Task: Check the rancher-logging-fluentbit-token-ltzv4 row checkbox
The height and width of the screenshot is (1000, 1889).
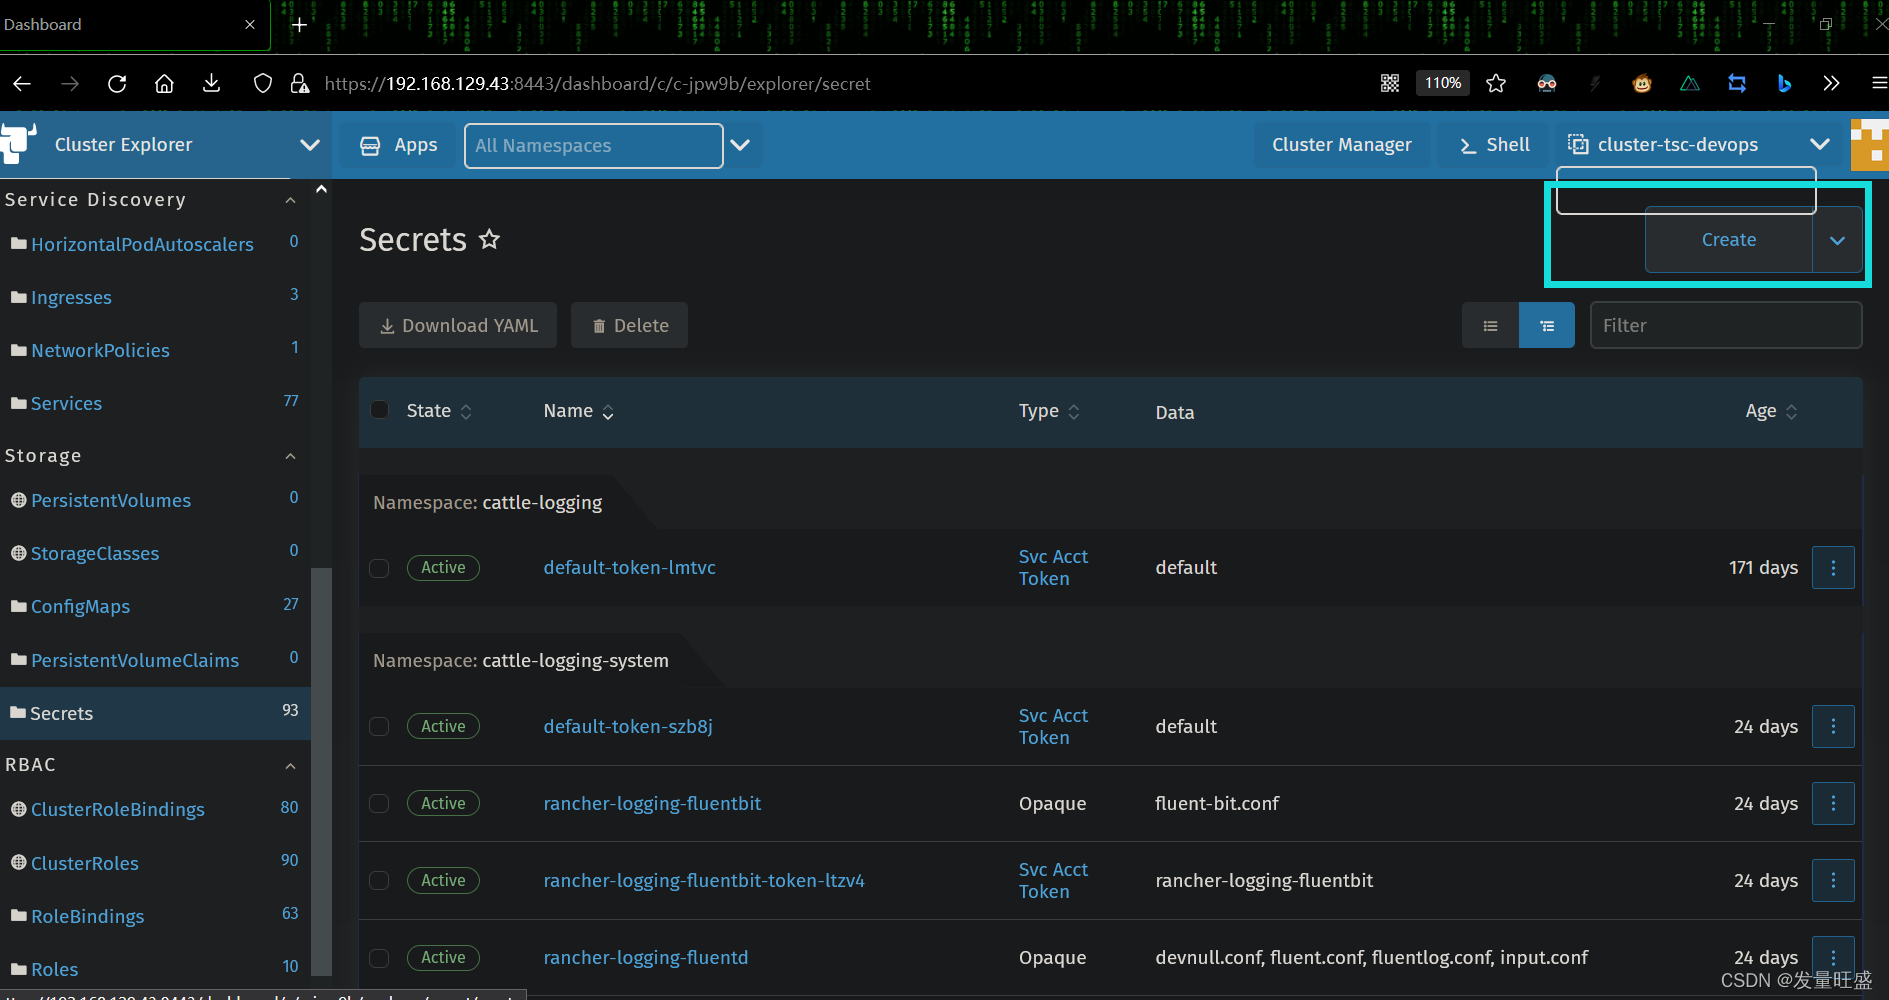Action: coord(379,880)
